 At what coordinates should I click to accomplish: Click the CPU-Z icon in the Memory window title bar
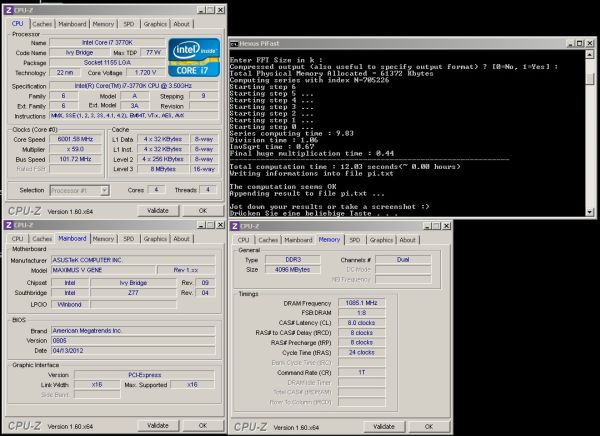coord(235,226)
